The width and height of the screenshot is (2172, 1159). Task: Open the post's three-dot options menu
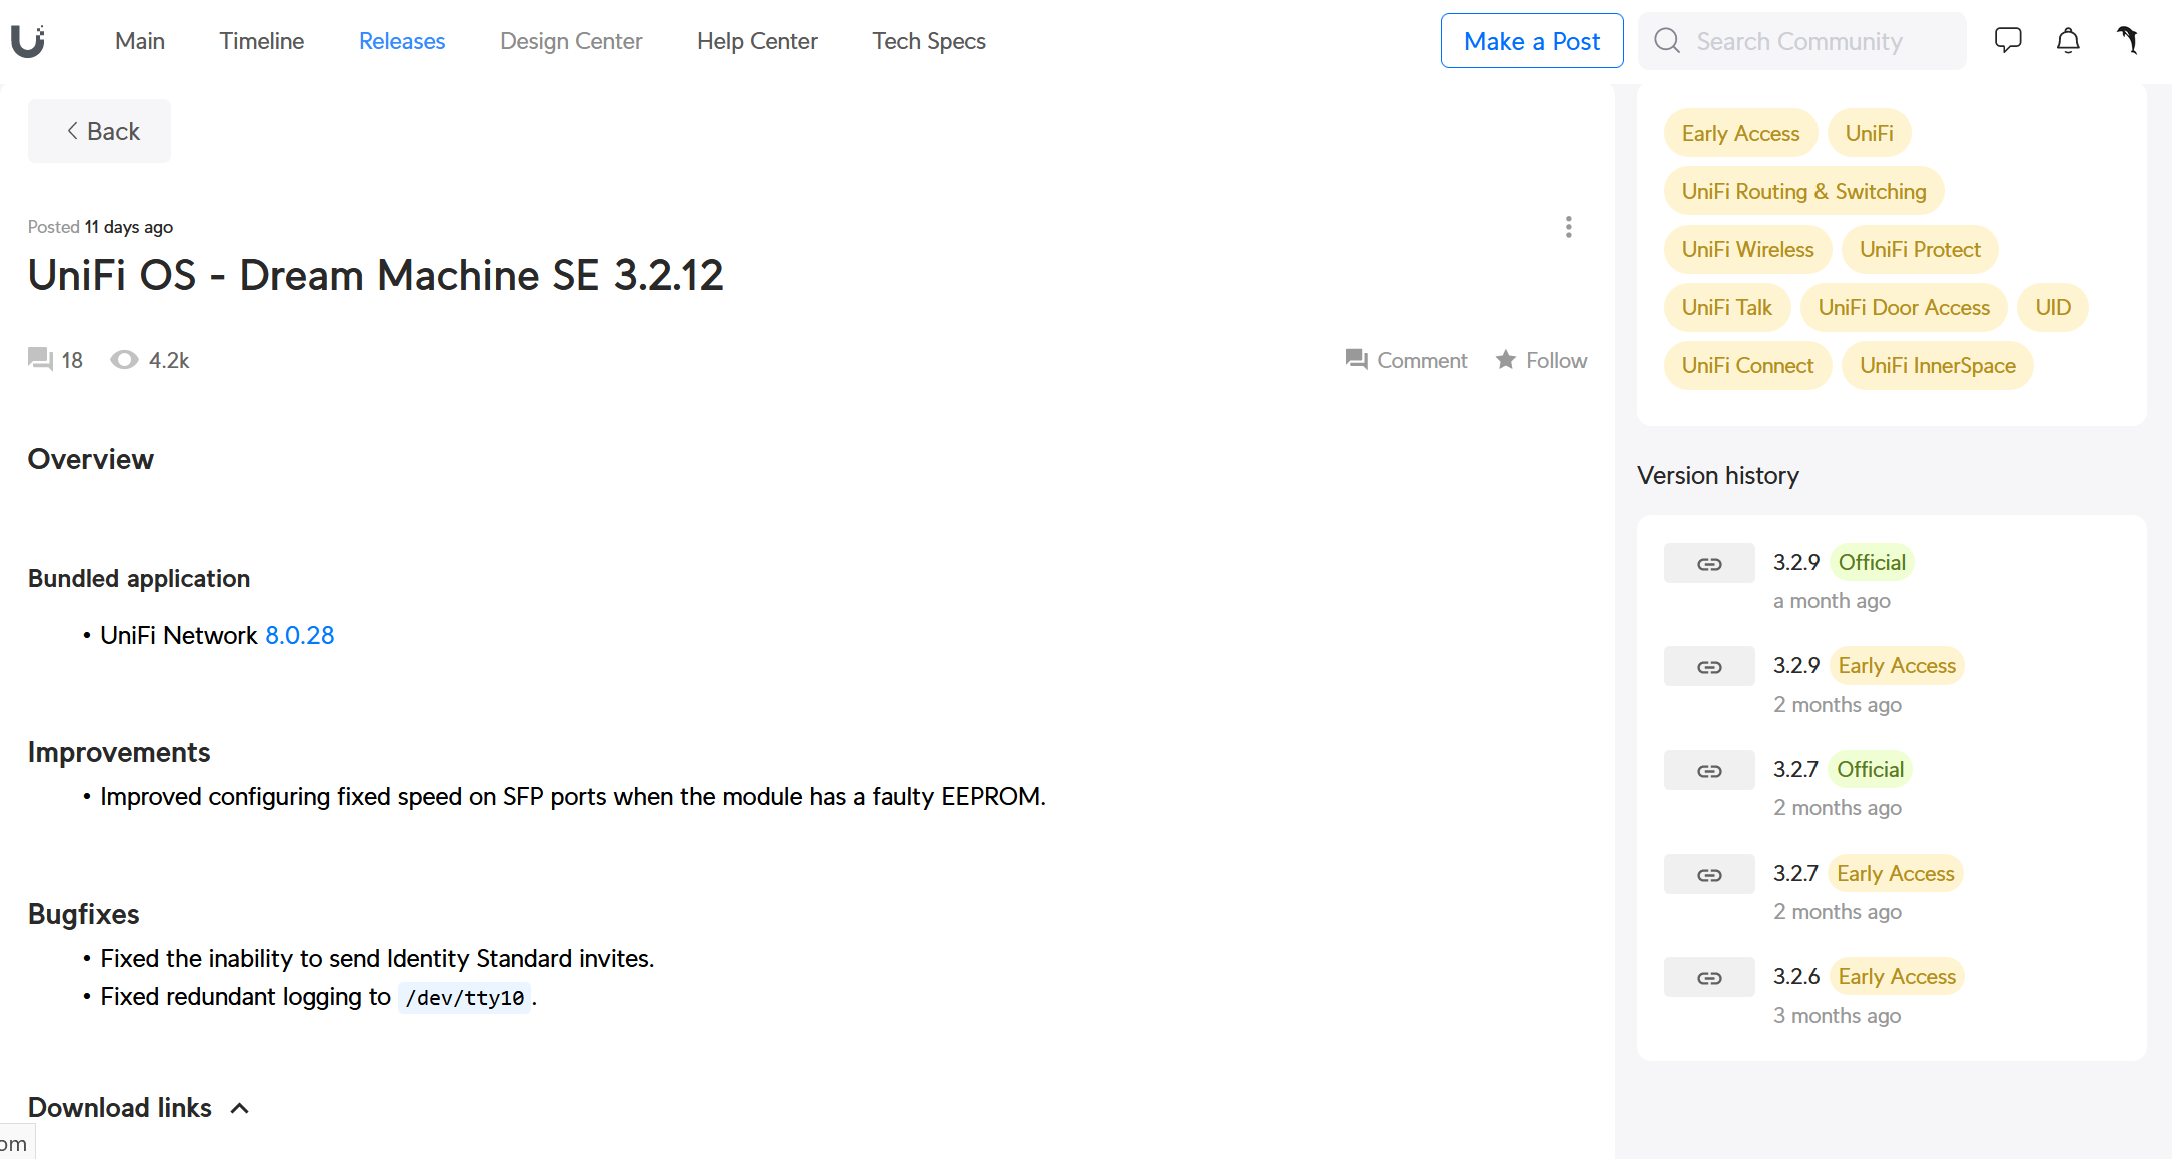pos(1568,227)
